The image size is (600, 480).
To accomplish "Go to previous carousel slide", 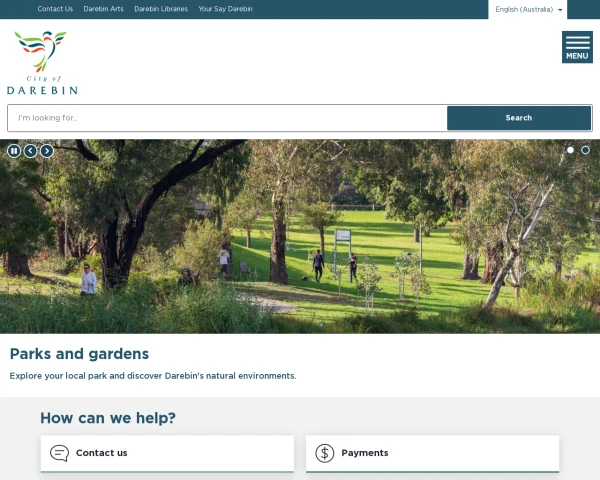I will (x=31, y=151).
